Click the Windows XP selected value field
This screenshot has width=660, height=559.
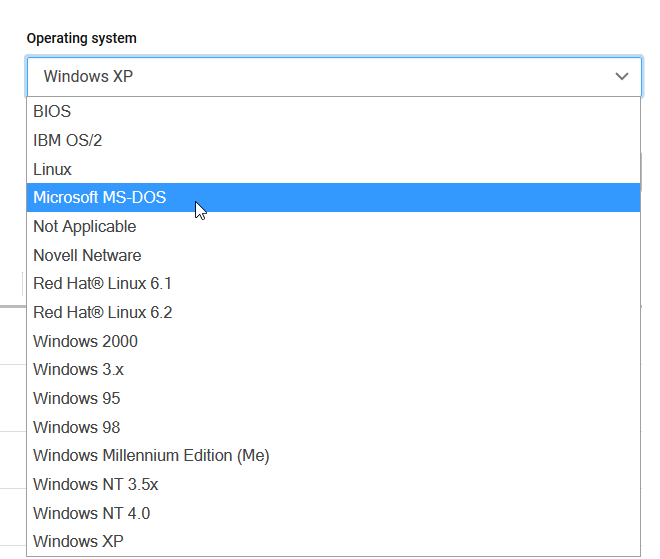click(x=88, y=76)
